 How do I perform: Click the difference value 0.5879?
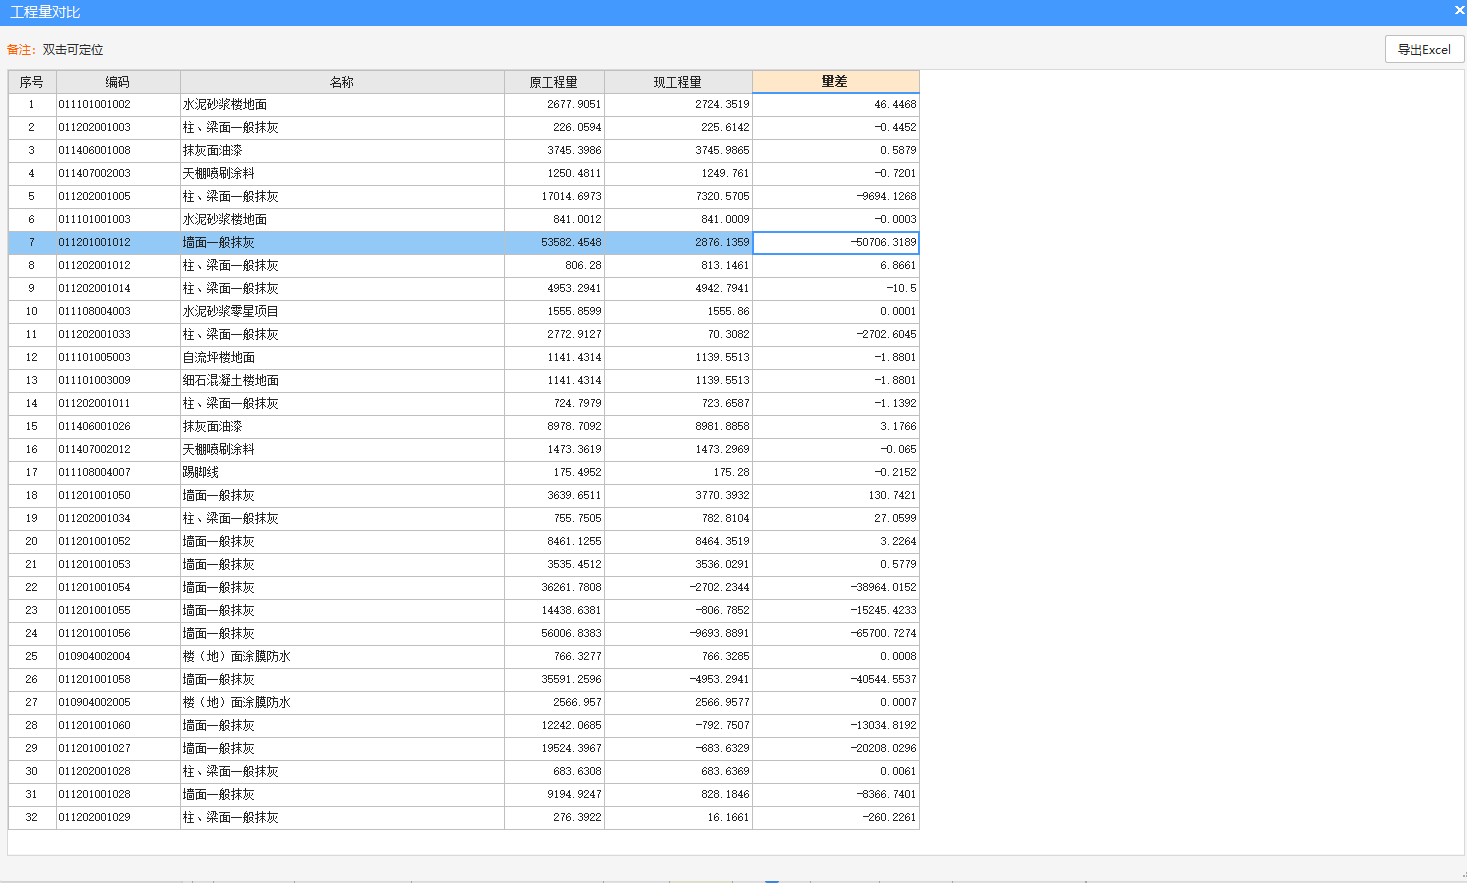tap(836, 150)
